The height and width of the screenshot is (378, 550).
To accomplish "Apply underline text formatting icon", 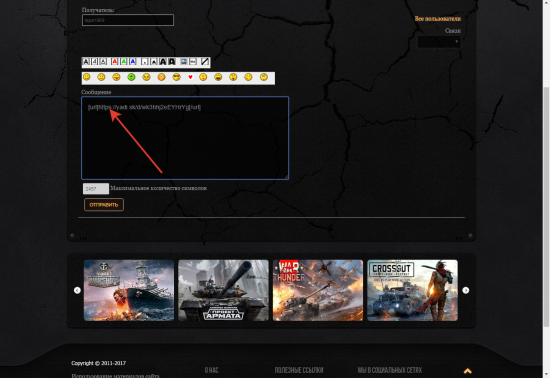I will coord(103,62).
